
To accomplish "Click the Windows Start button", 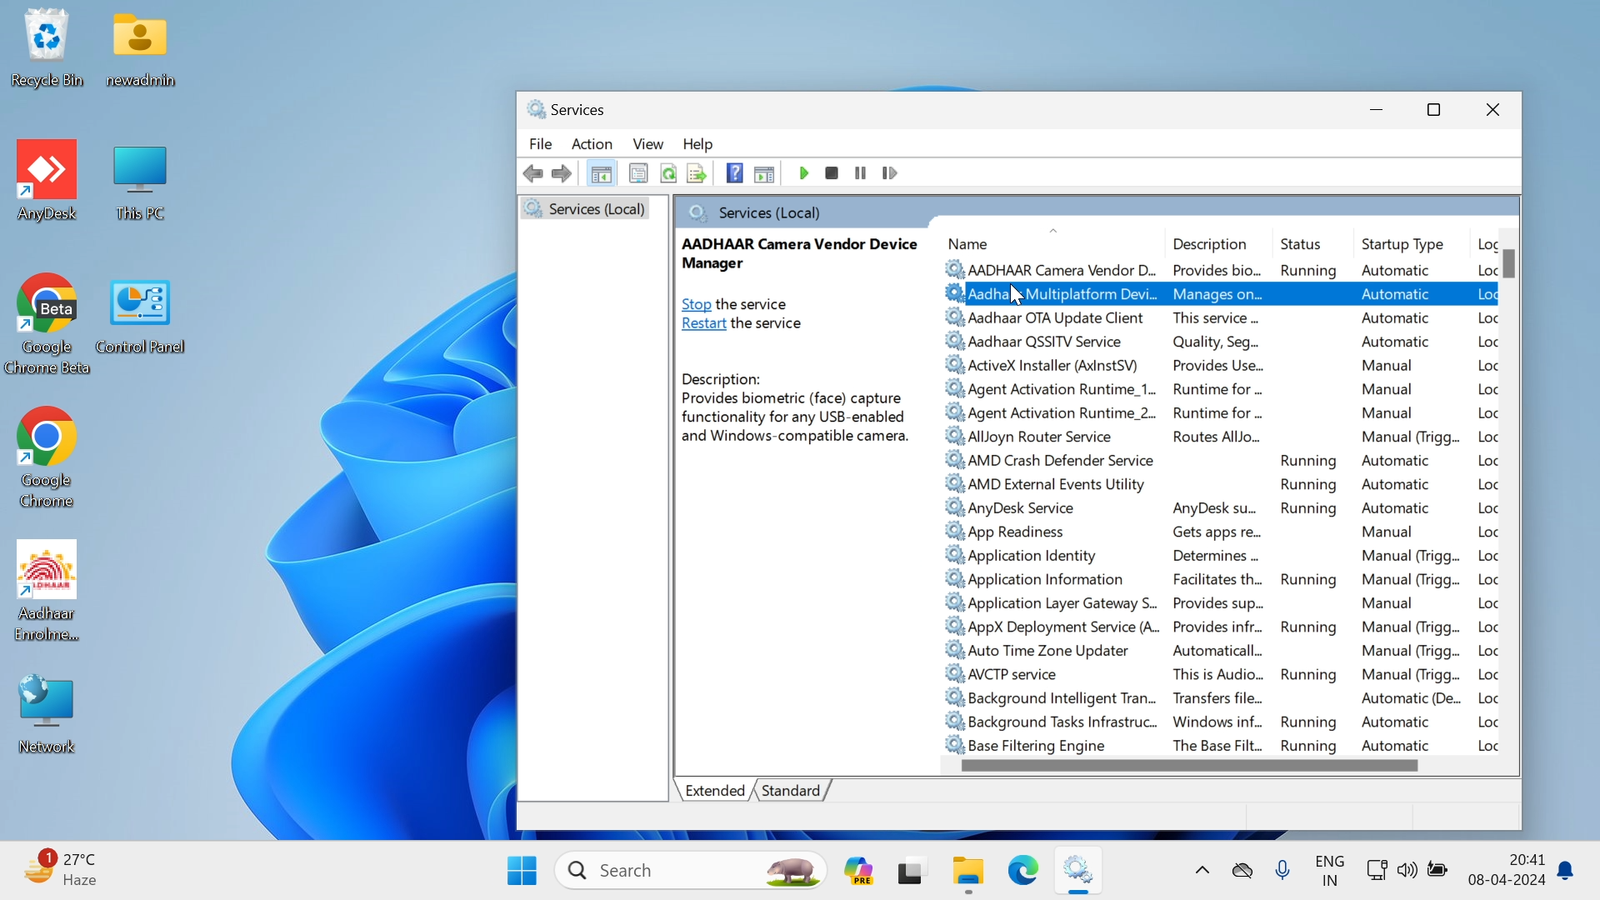I will [x=521, y=871].
